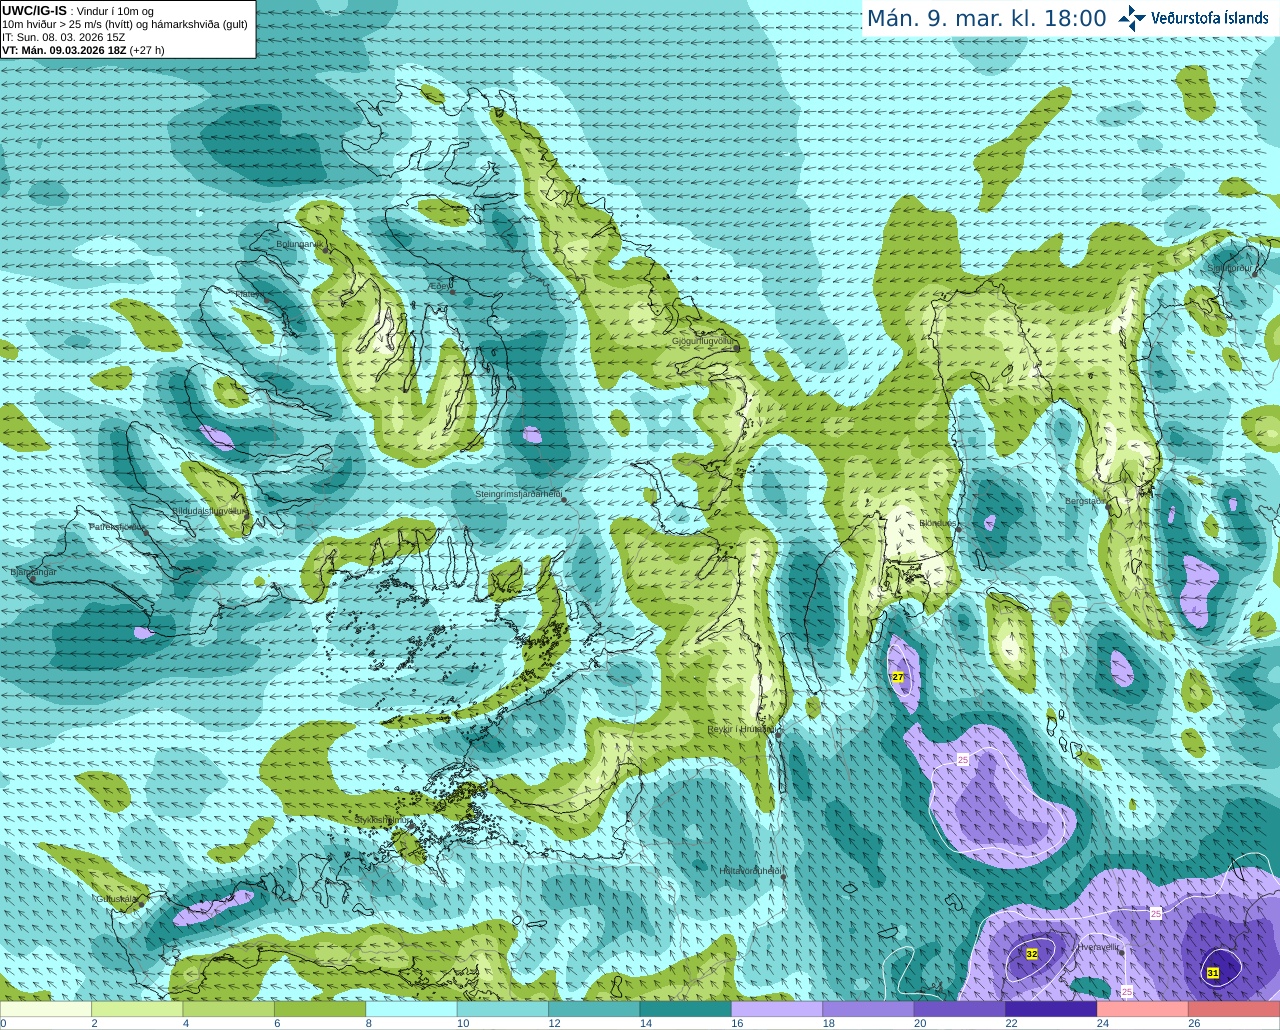Click the 10m hviður > 25 m/s description line

point(125,23)
